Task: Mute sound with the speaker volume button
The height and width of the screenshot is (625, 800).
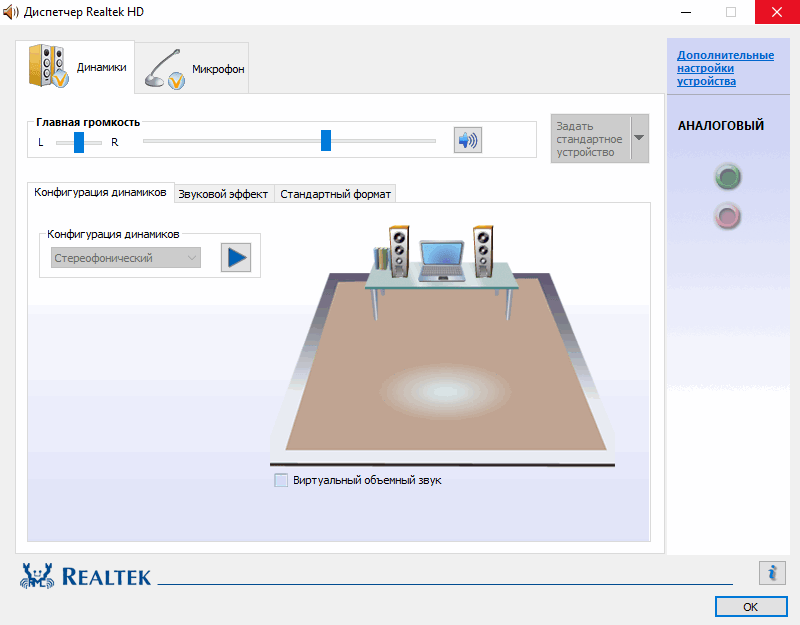Action: click(x=467, y=140)
